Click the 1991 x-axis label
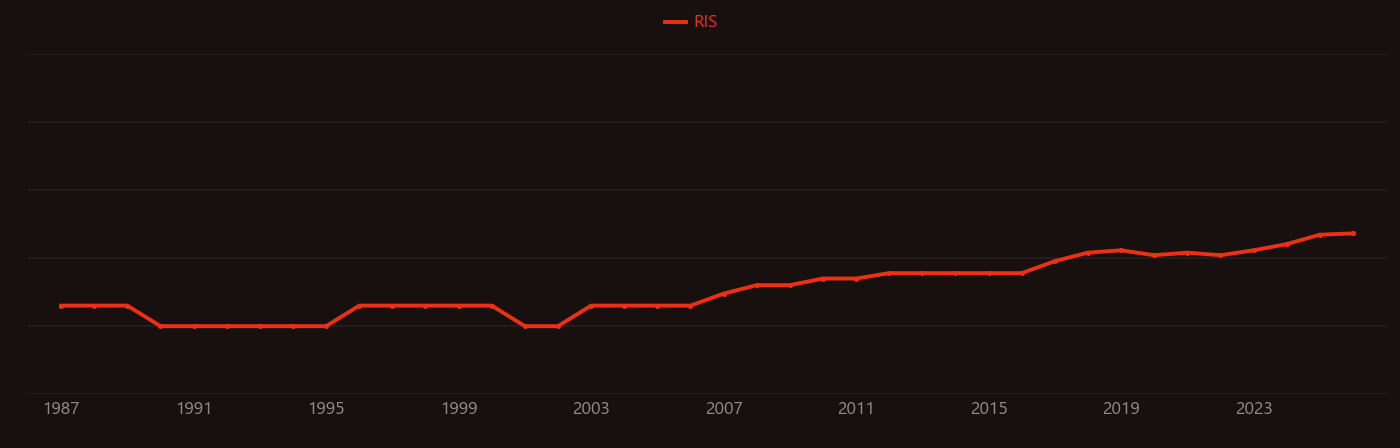 194,409
